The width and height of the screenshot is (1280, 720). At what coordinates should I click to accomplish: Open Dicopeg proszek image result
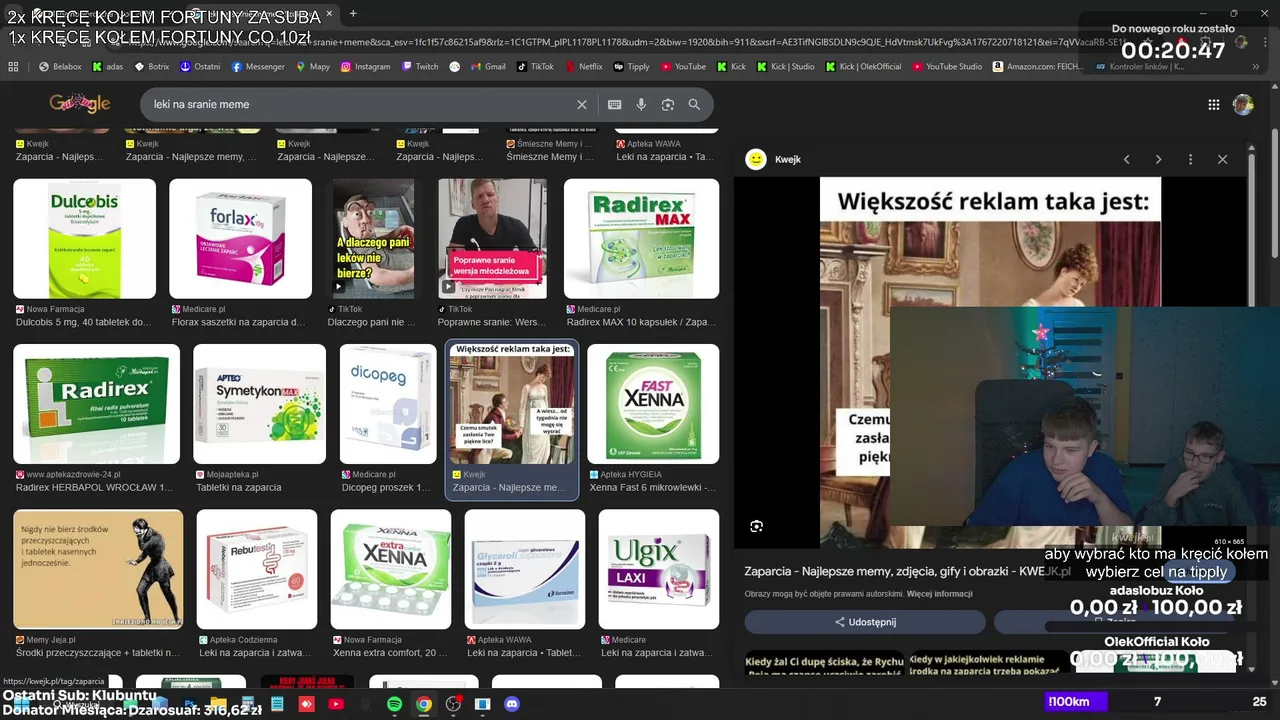(x=388, y=404)
